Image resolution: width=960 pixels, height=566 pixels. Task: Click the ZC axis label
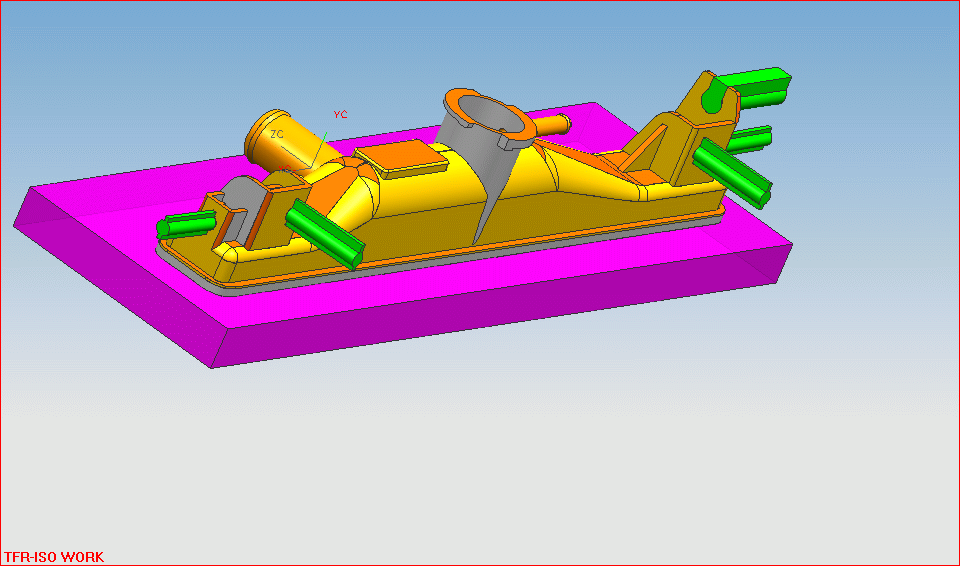(x=277, y=134)
